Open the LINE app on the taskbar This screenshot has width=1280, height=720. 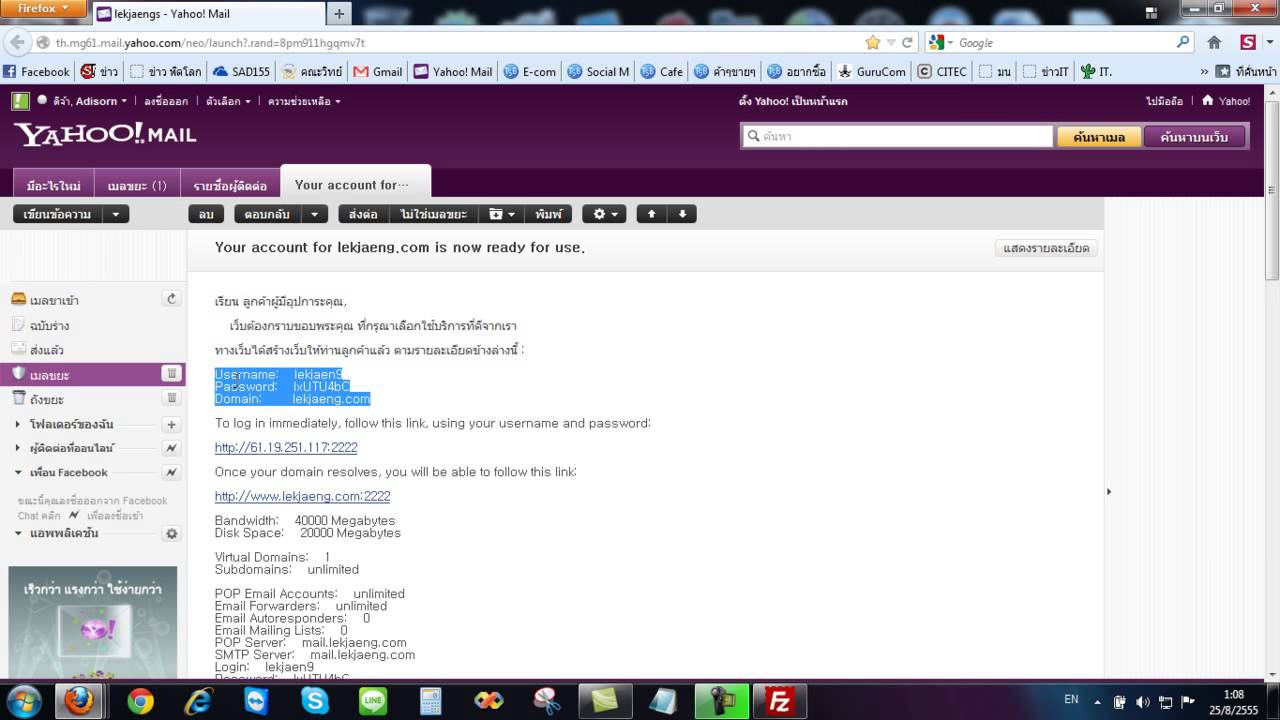[x=373, y=702]
